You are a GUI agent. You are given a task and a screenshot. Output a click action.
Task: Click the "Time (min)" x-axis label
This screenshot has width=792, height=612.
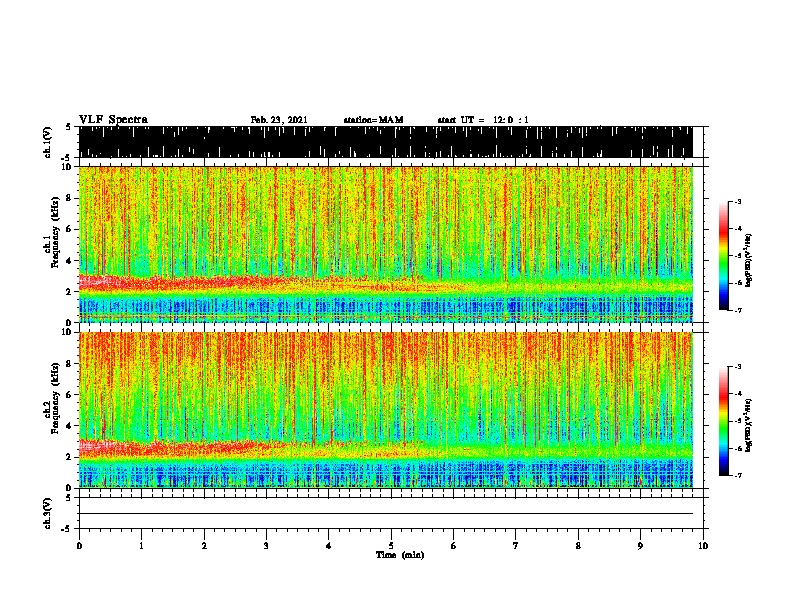(400, 555)
